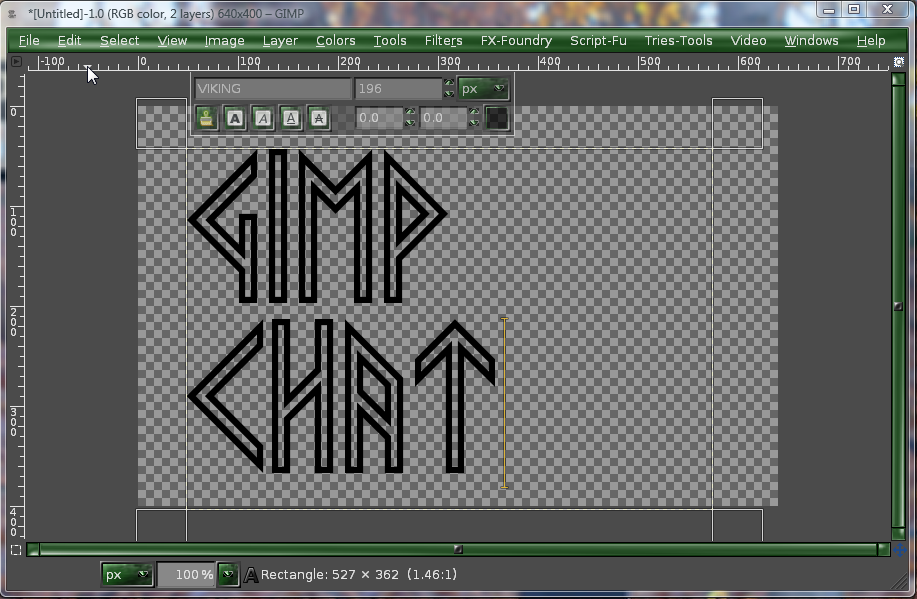Click the font size field showing 196
The height and width of the screenshot is (599, 917).
(x=398, y=89)
